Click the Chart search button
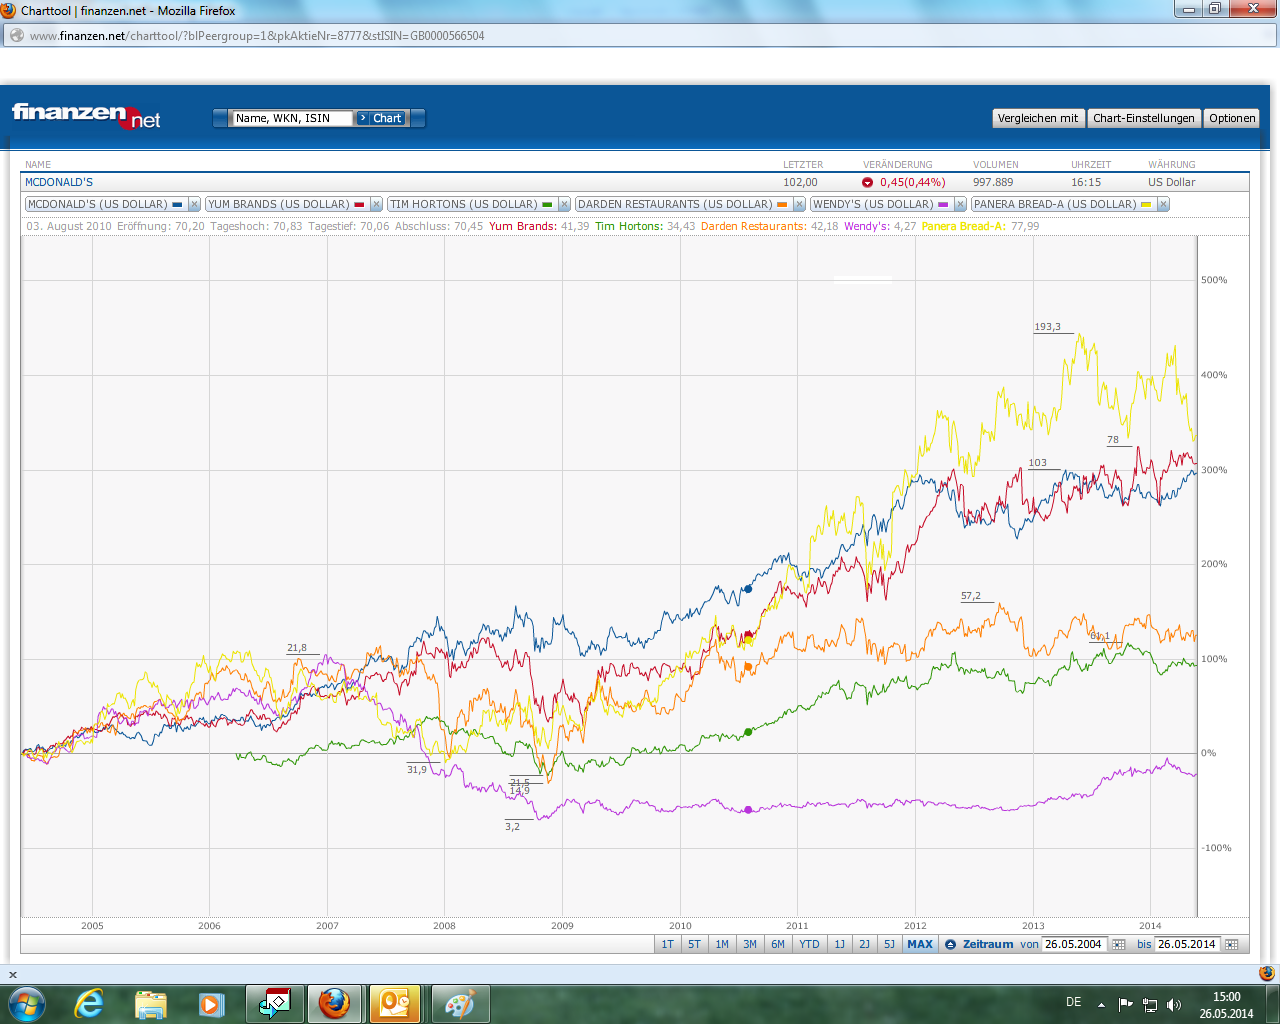The width and height of the screenshot is (1280, 1024). (381, 118)
